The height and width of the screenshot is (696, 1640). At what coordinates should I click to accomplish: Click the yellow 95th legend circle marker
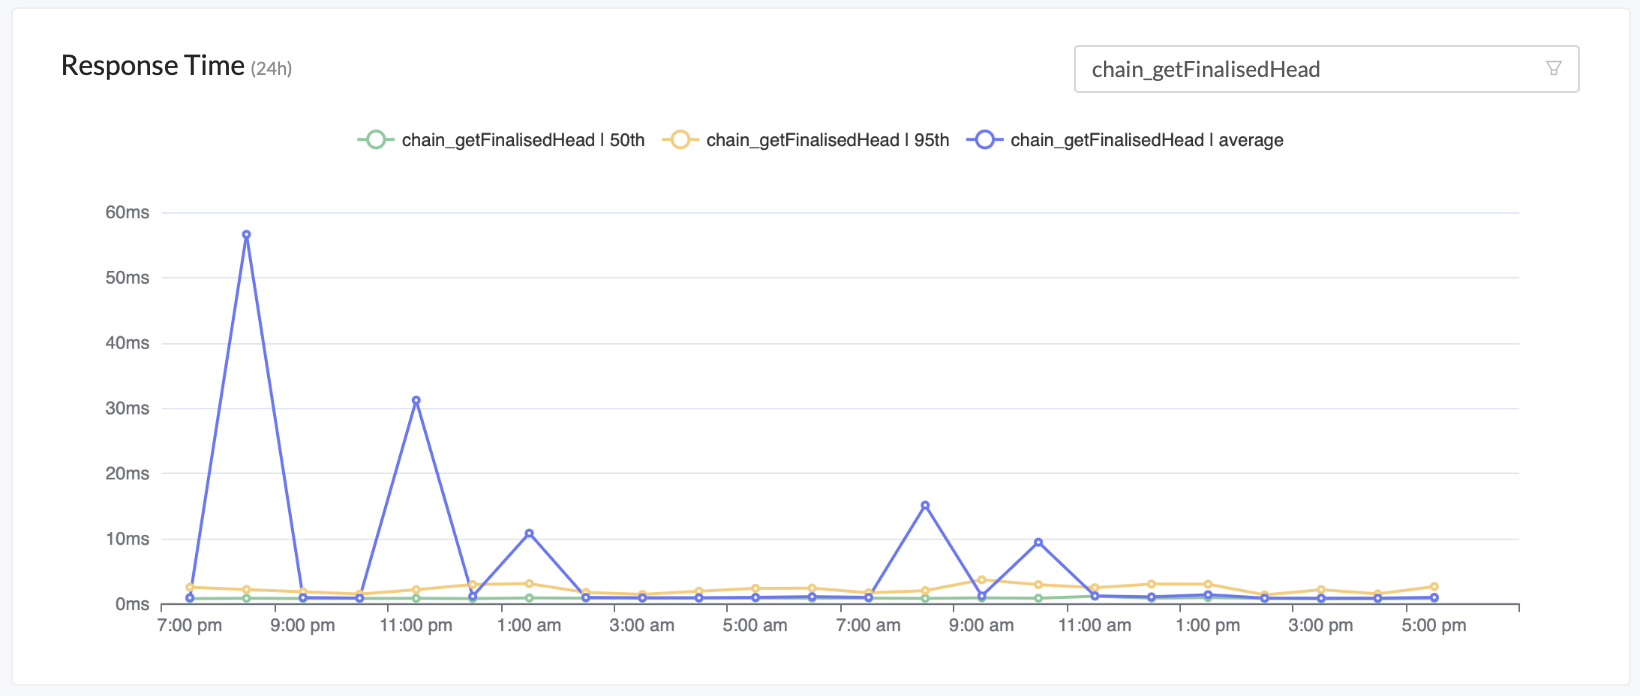tap(680, 140)
